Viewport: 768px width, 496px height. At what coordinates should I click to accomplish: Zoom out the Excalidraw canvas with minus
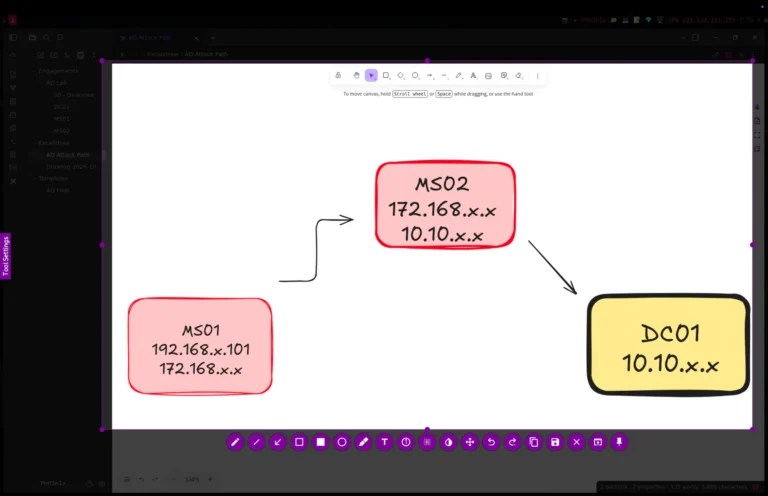(173, 479)
